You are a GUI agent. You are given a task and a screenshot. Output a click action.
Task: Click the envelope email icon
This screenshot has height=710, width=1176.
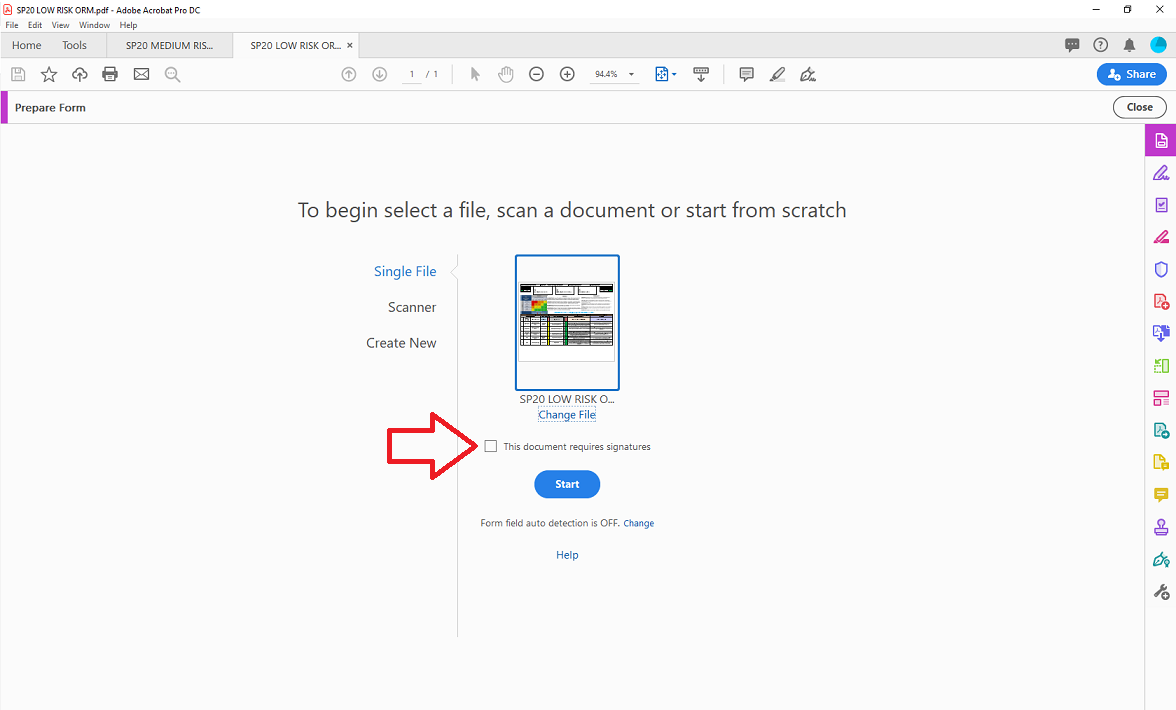tap(141, 74)
